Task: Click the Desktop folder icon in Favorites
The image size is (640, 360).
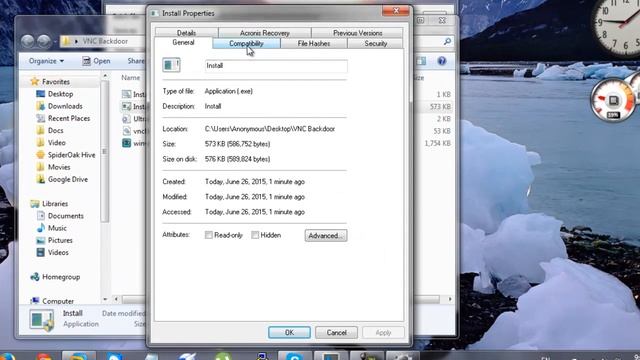Action: pyautogui.click(x=40, y=94)
